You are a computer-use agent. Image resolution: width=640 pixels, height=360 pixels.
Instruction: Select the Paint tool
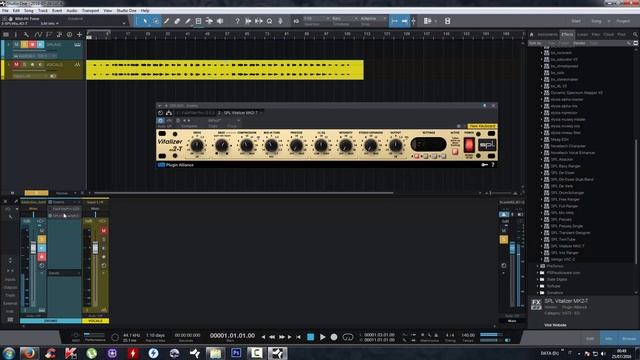coord(188,21)
